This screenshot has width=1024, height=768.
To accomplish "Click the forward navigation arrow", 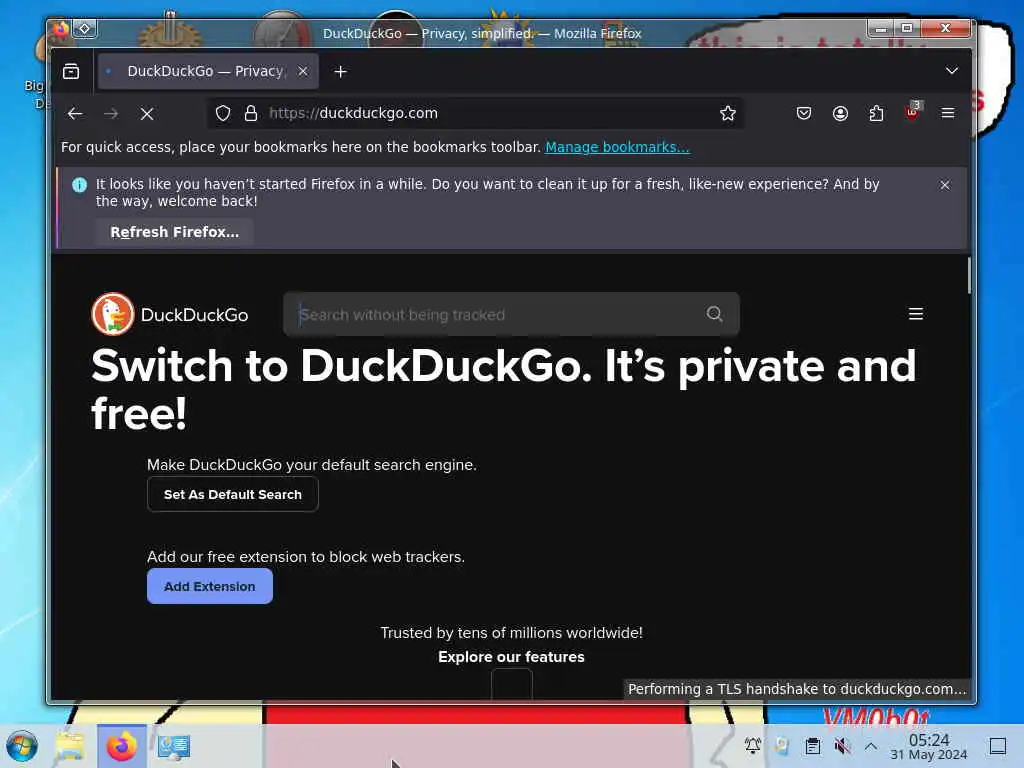I will (x=111, y=114).
